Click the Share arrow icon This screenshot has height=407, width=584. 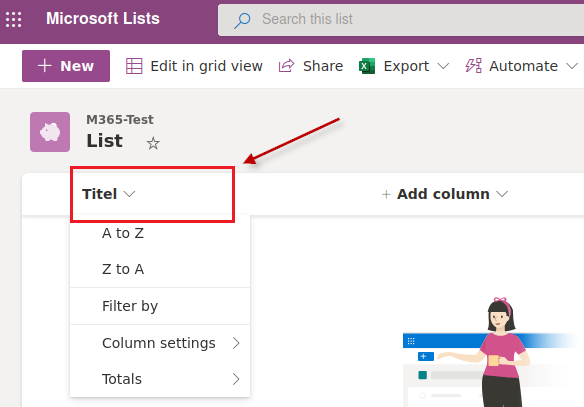click(286, 66)
